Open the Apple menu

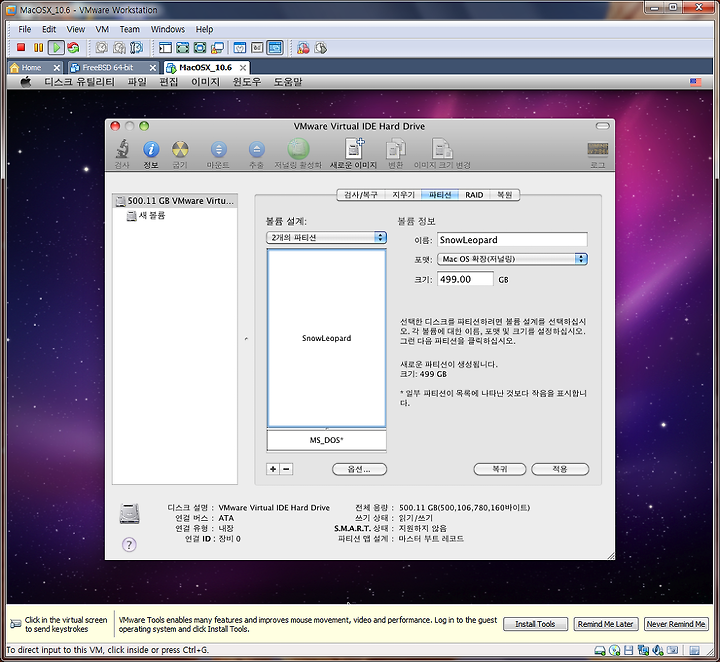26,82
